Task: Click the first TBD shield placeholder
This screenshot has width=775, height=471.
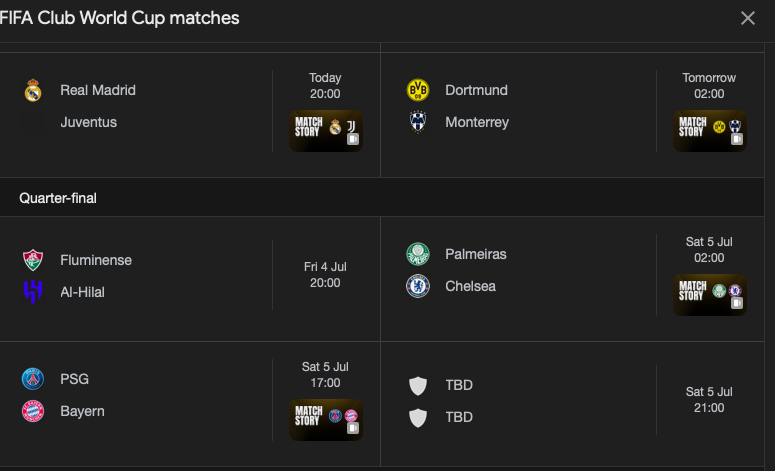Action: coord(418,385)
